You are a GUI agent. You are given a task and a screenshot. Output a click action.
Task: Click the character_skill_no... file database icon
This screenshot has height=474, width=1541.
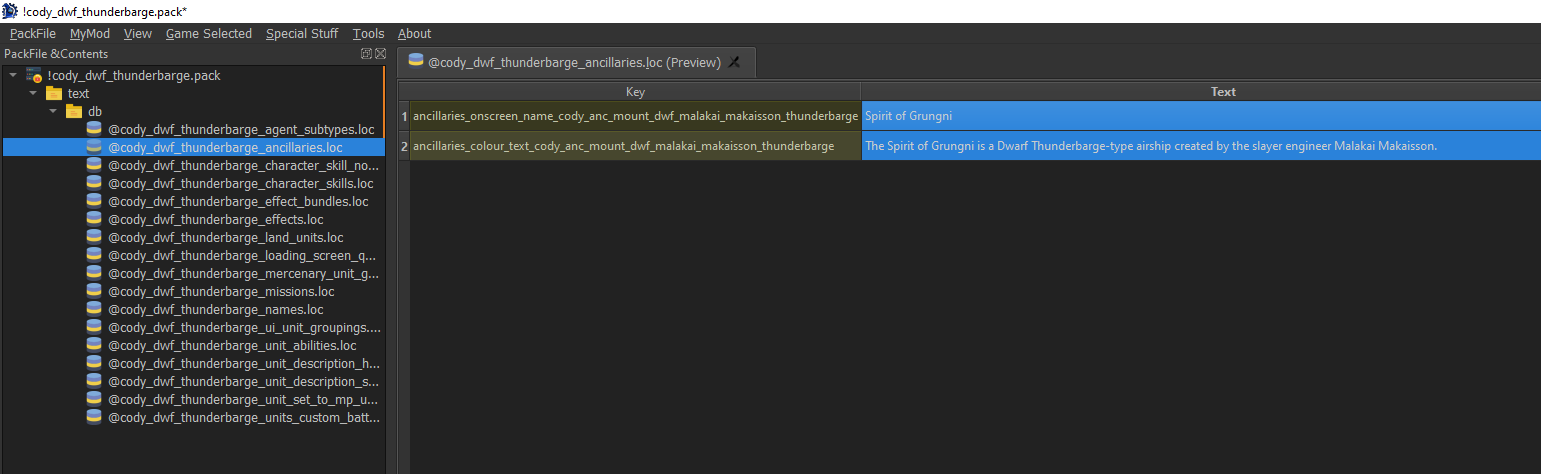tap(94, 165)
